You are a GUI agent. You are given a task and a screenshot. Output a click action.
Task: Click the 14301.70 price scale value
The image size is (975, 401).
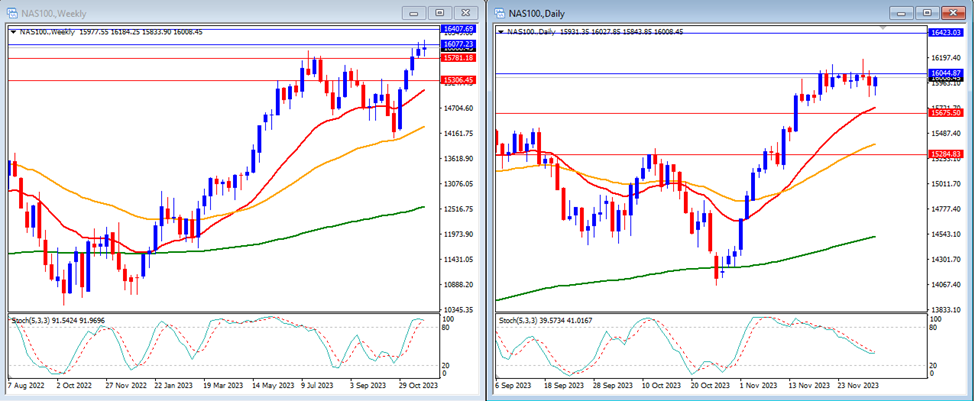pyautogui.click(x=945, y=259)
